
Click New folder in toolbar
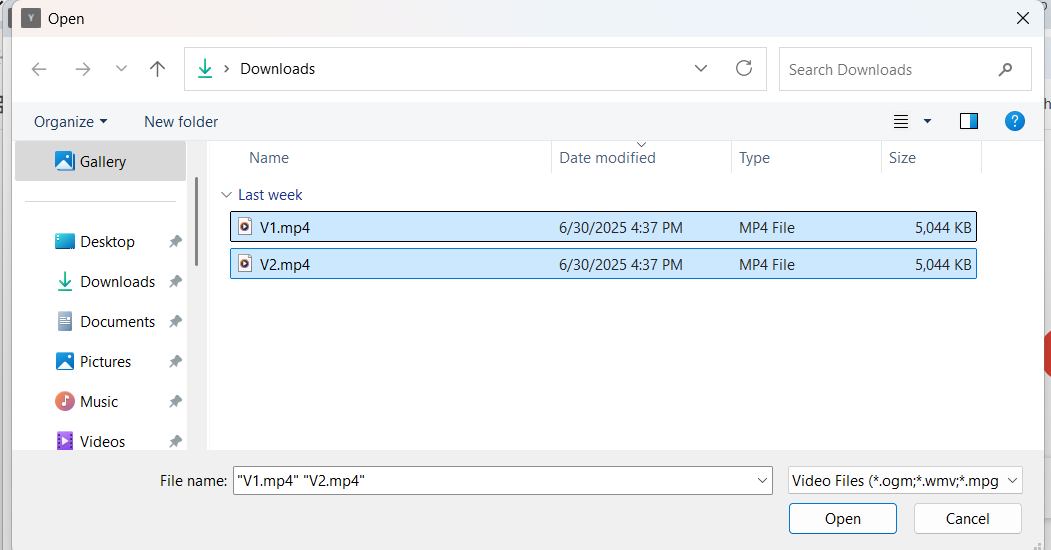181,121
